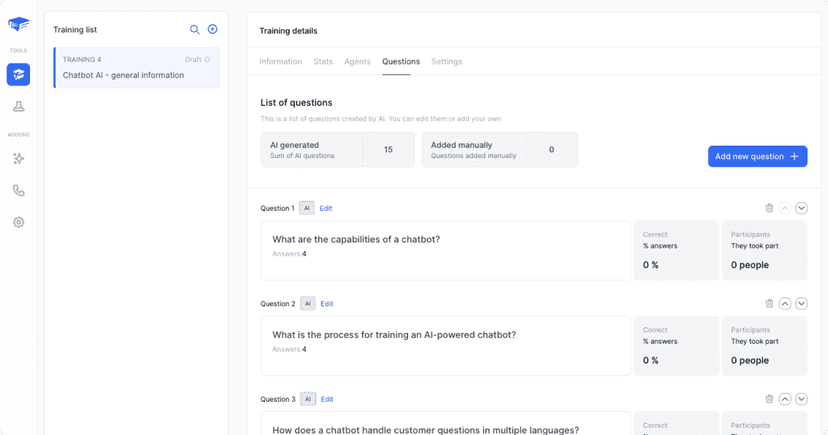Open the chatbot capabilities question card

(x=446, y=250)
